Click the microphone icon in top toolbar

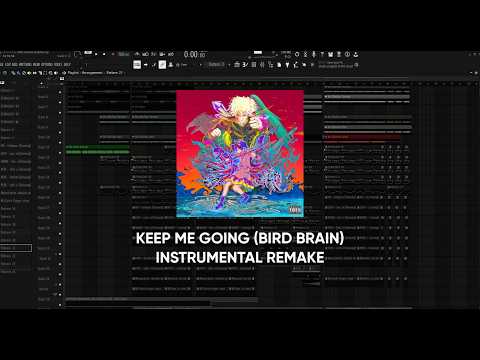click(314, 54)
